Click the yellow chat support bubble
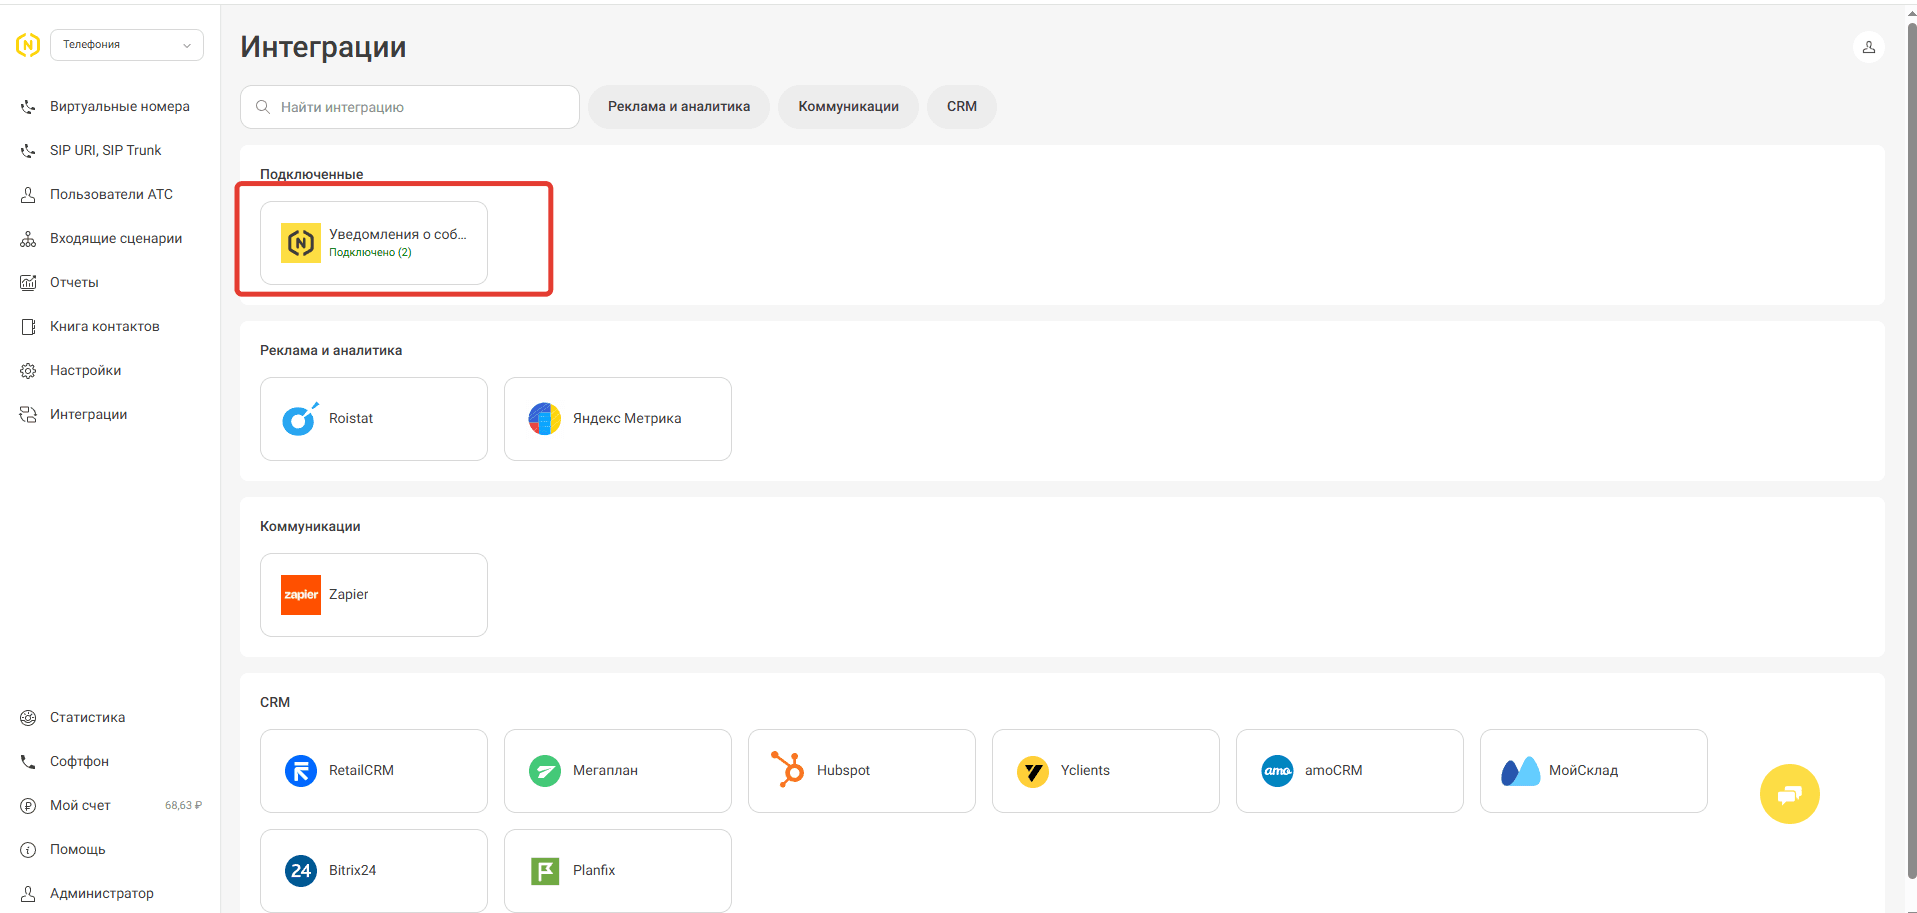 (1789, 794)
